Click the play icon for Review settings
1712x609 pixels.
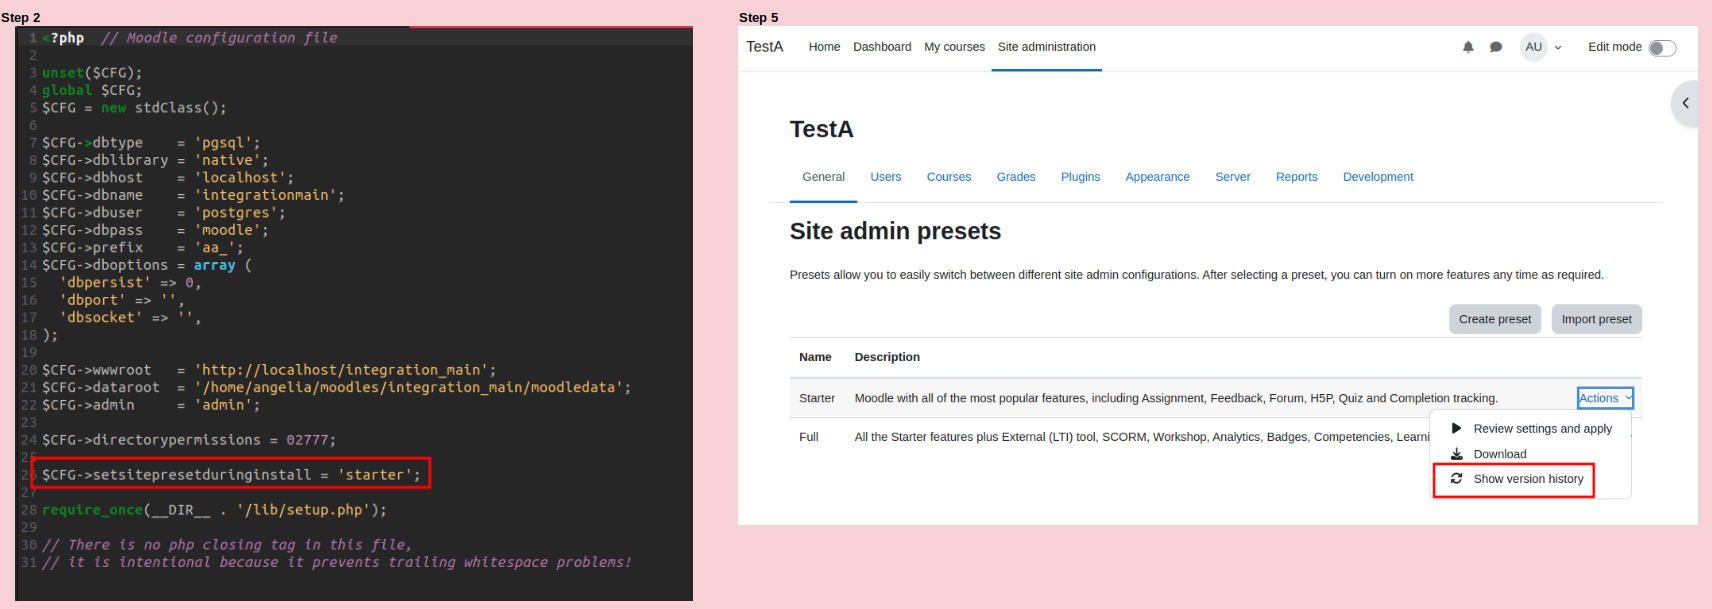click(x=1457, y=428)
